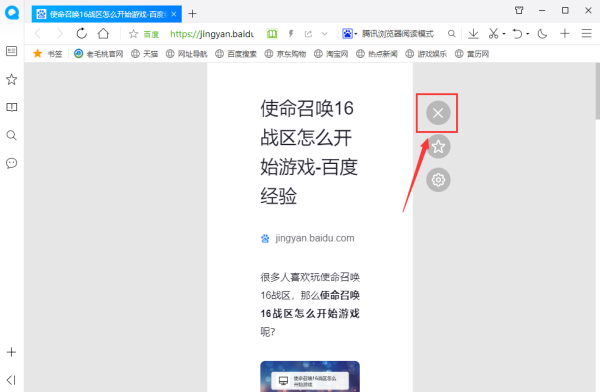Go forward to next page
Screen dimensions: 600x392
click(x=59, y=34)
